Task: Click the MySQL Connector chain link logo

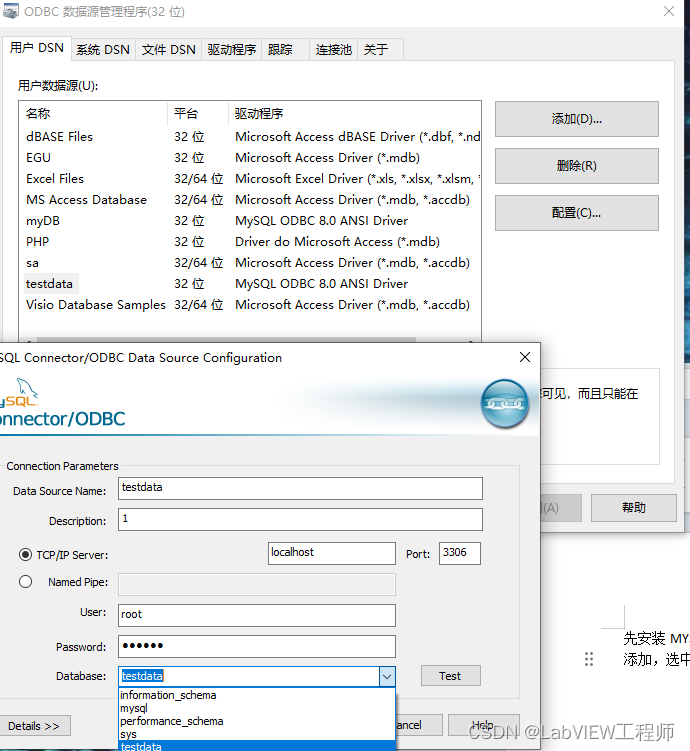Action: tap(505, 403)
